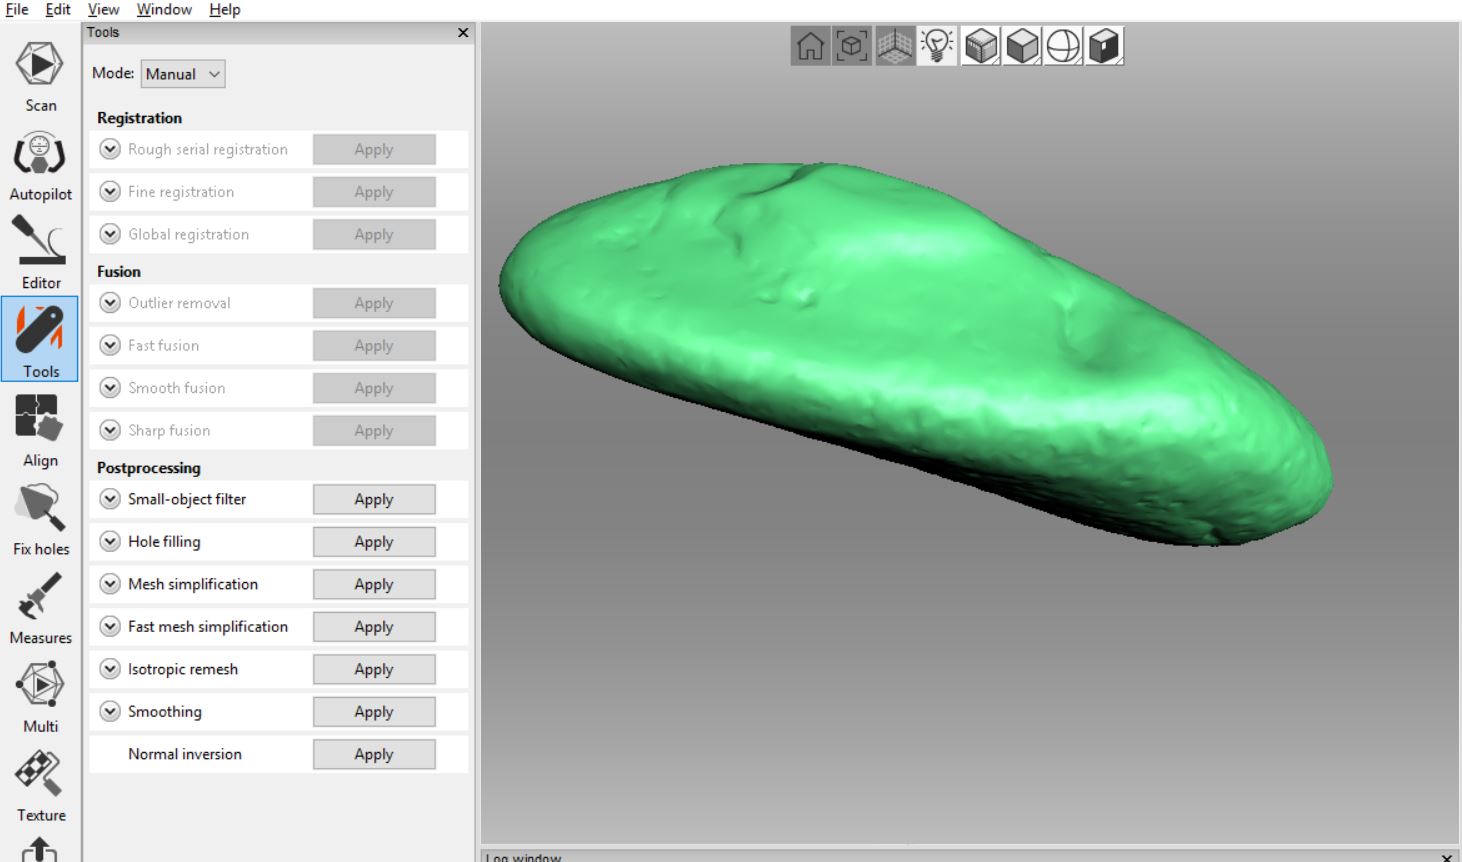
Task: Open the Fix holes tool
Action: click(x=40, y=520)
